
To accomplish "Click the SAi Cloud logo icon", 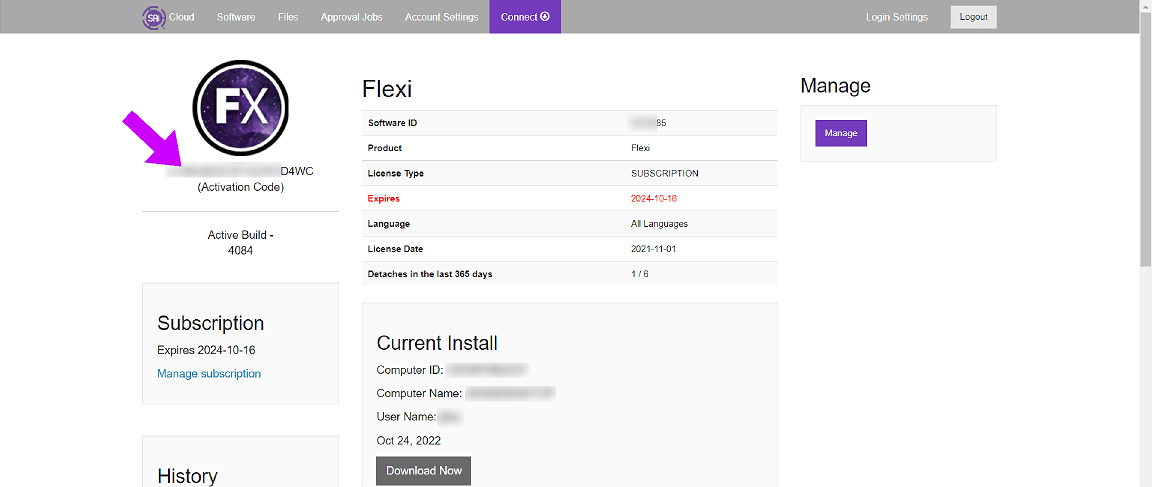I will tap(153, 17).
